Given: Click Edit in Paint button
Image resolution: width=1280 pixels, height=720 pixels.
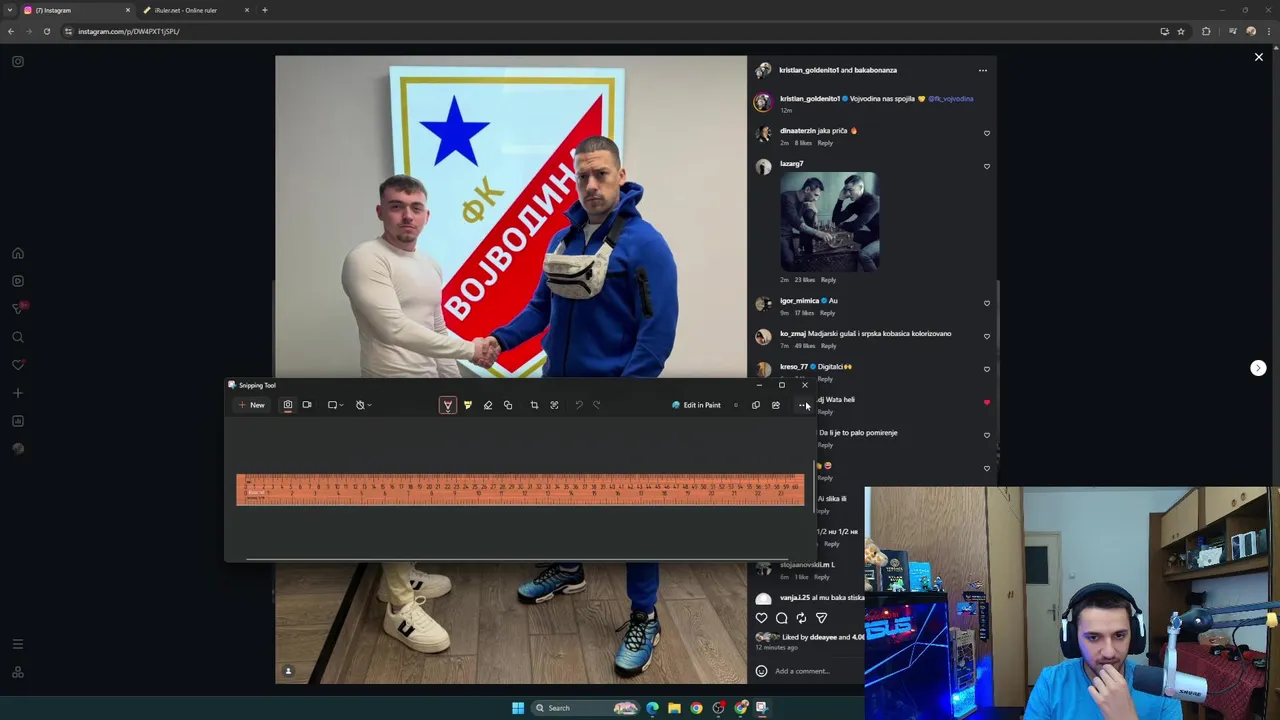Looking at the screenshot, I should pos(697,405).
